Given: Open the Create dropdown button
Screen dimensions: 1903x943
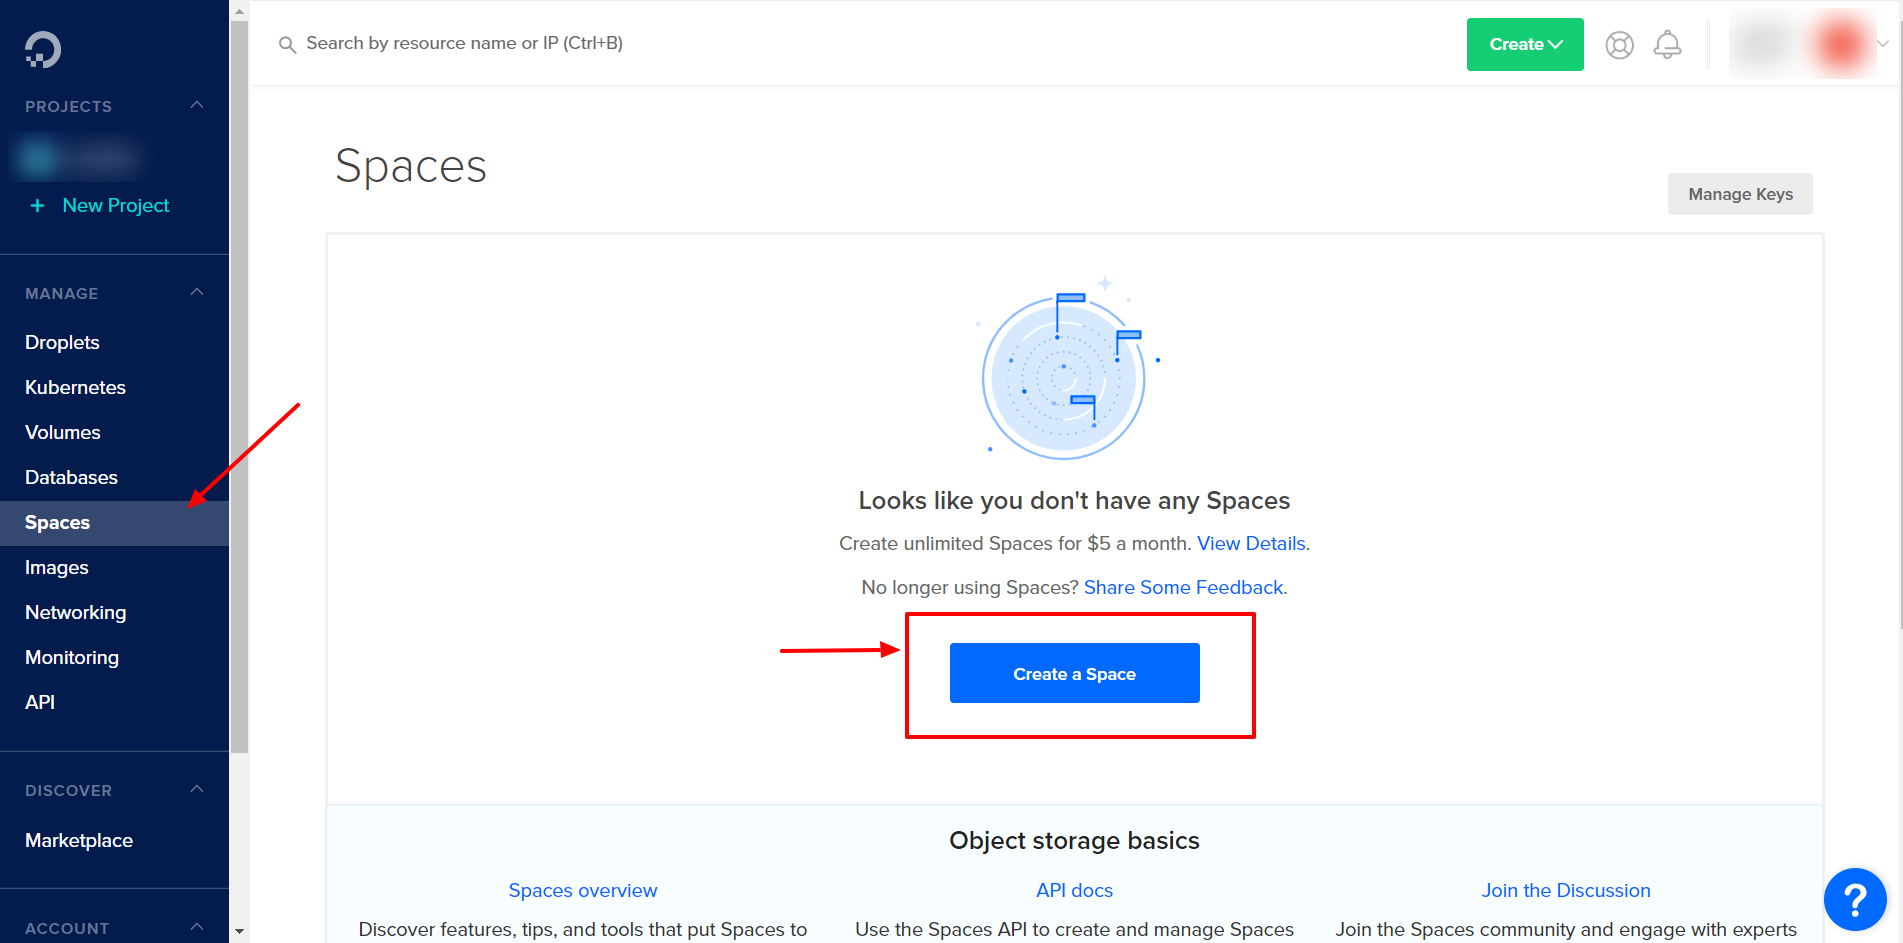Looking at the screenshot, I should point(1524,45).
